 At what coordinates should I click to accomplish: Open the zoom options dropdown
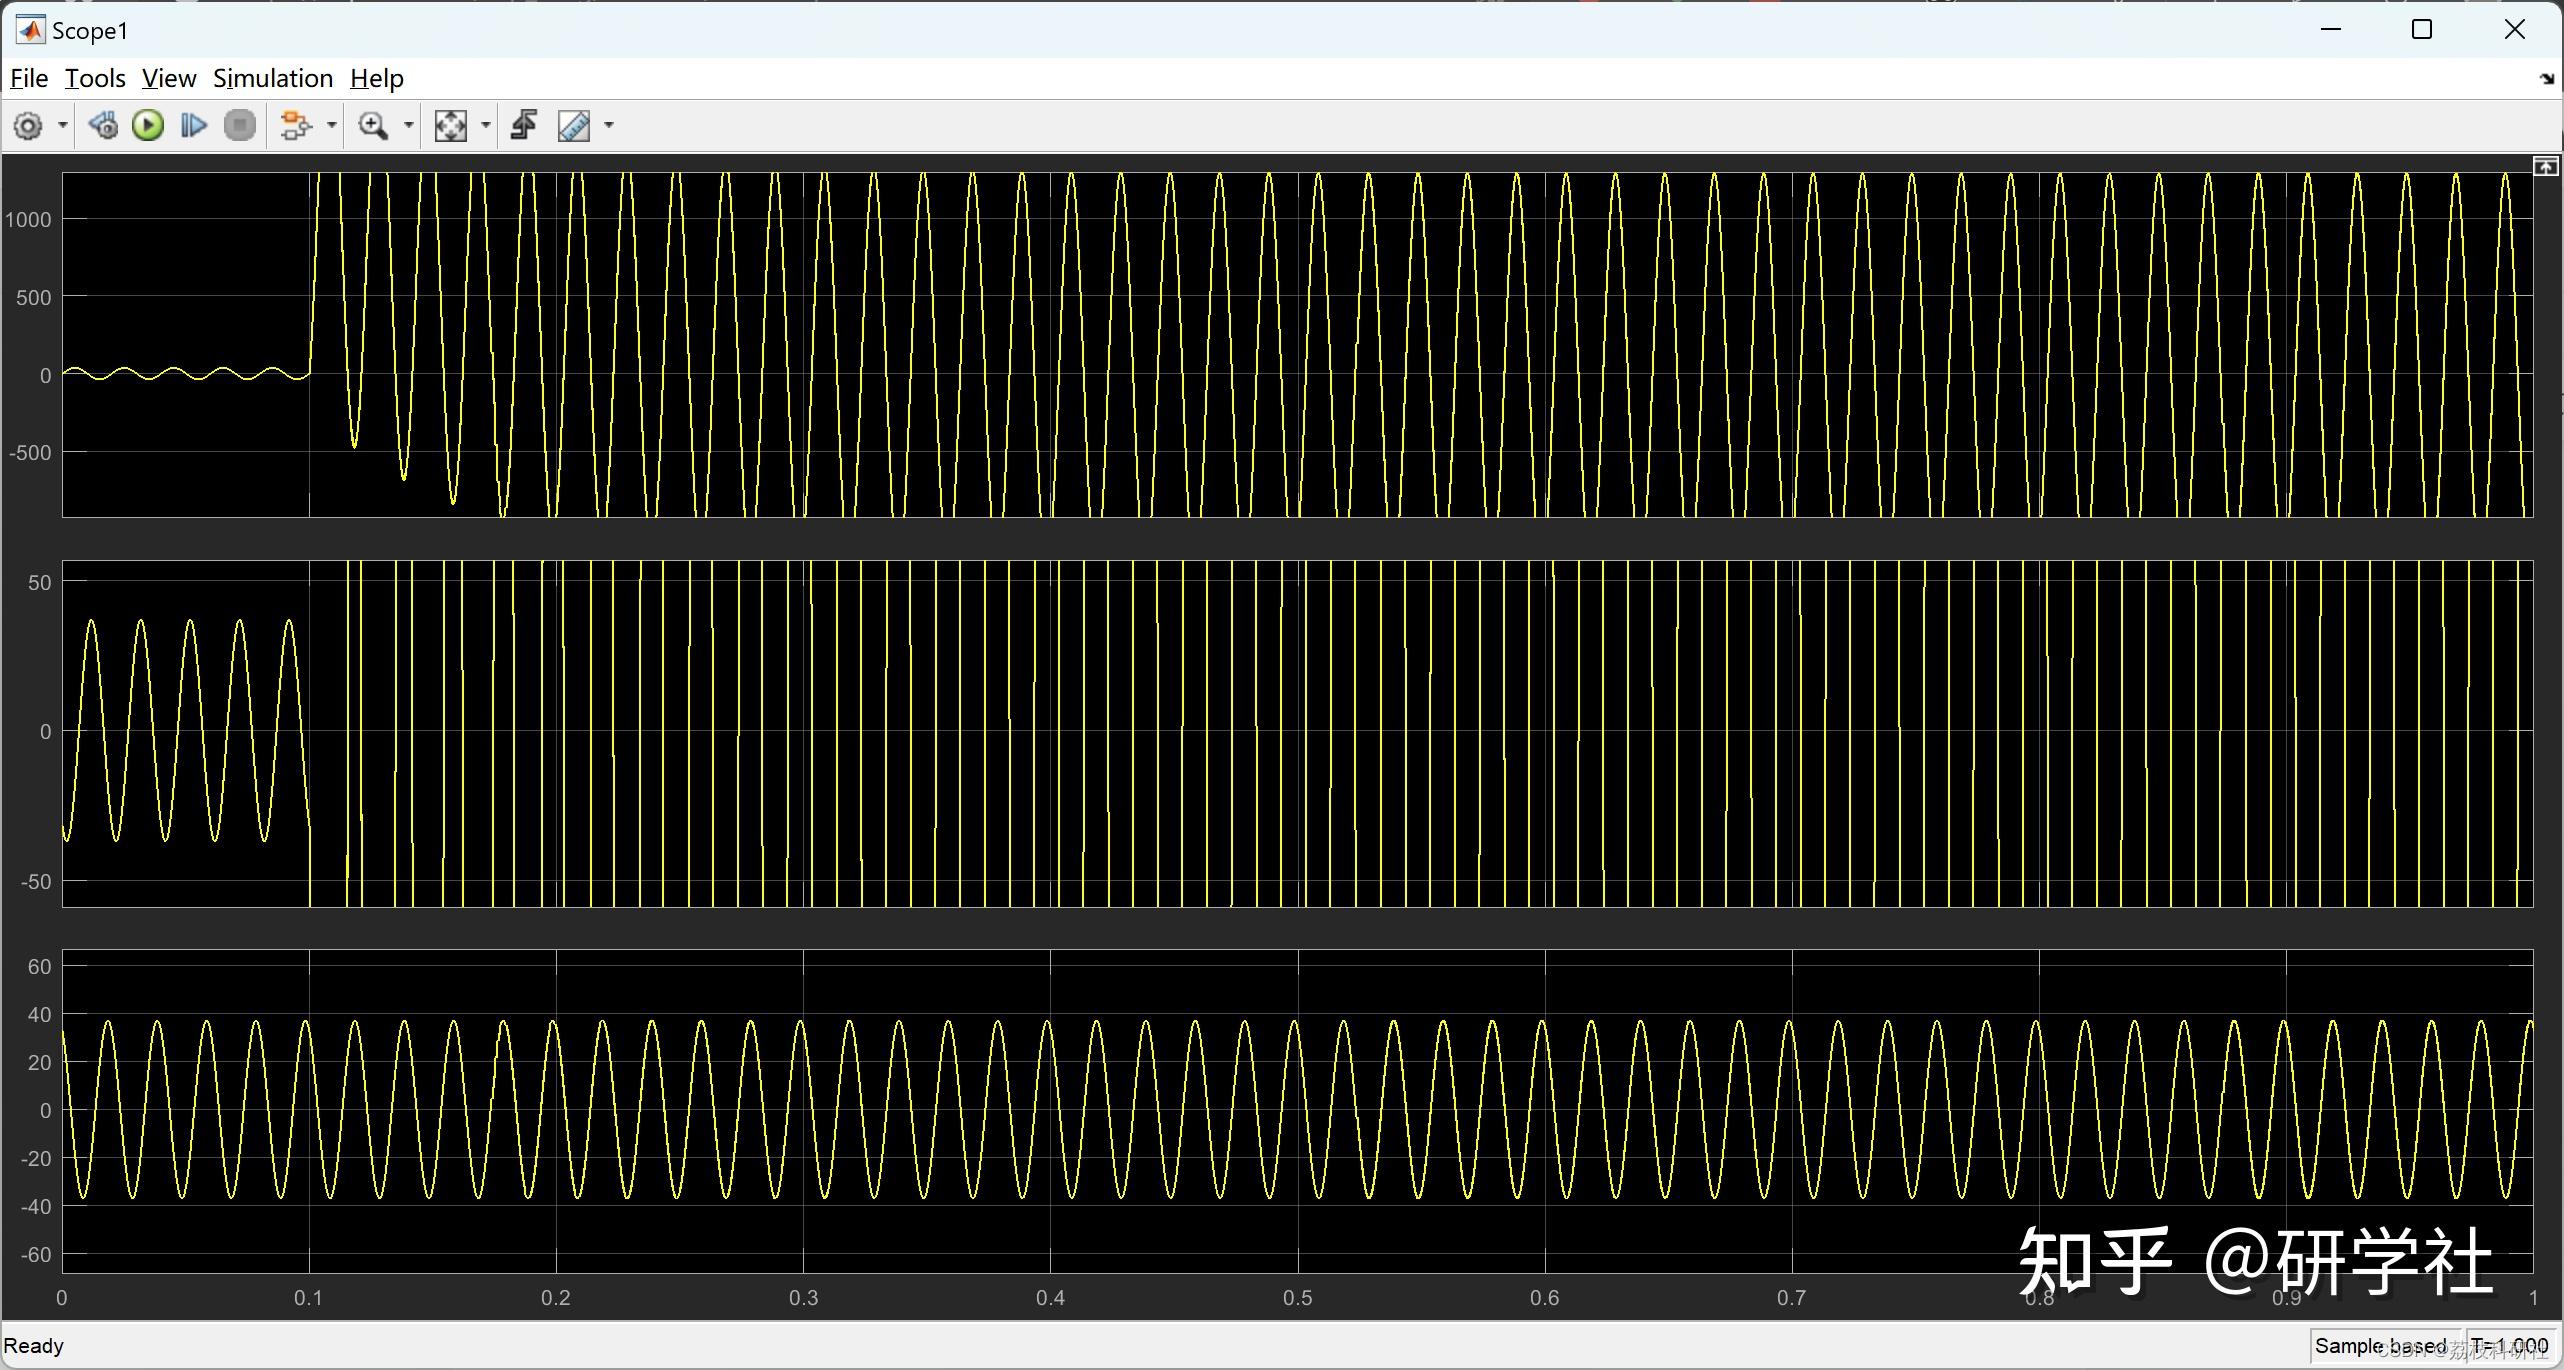point(407,125)
